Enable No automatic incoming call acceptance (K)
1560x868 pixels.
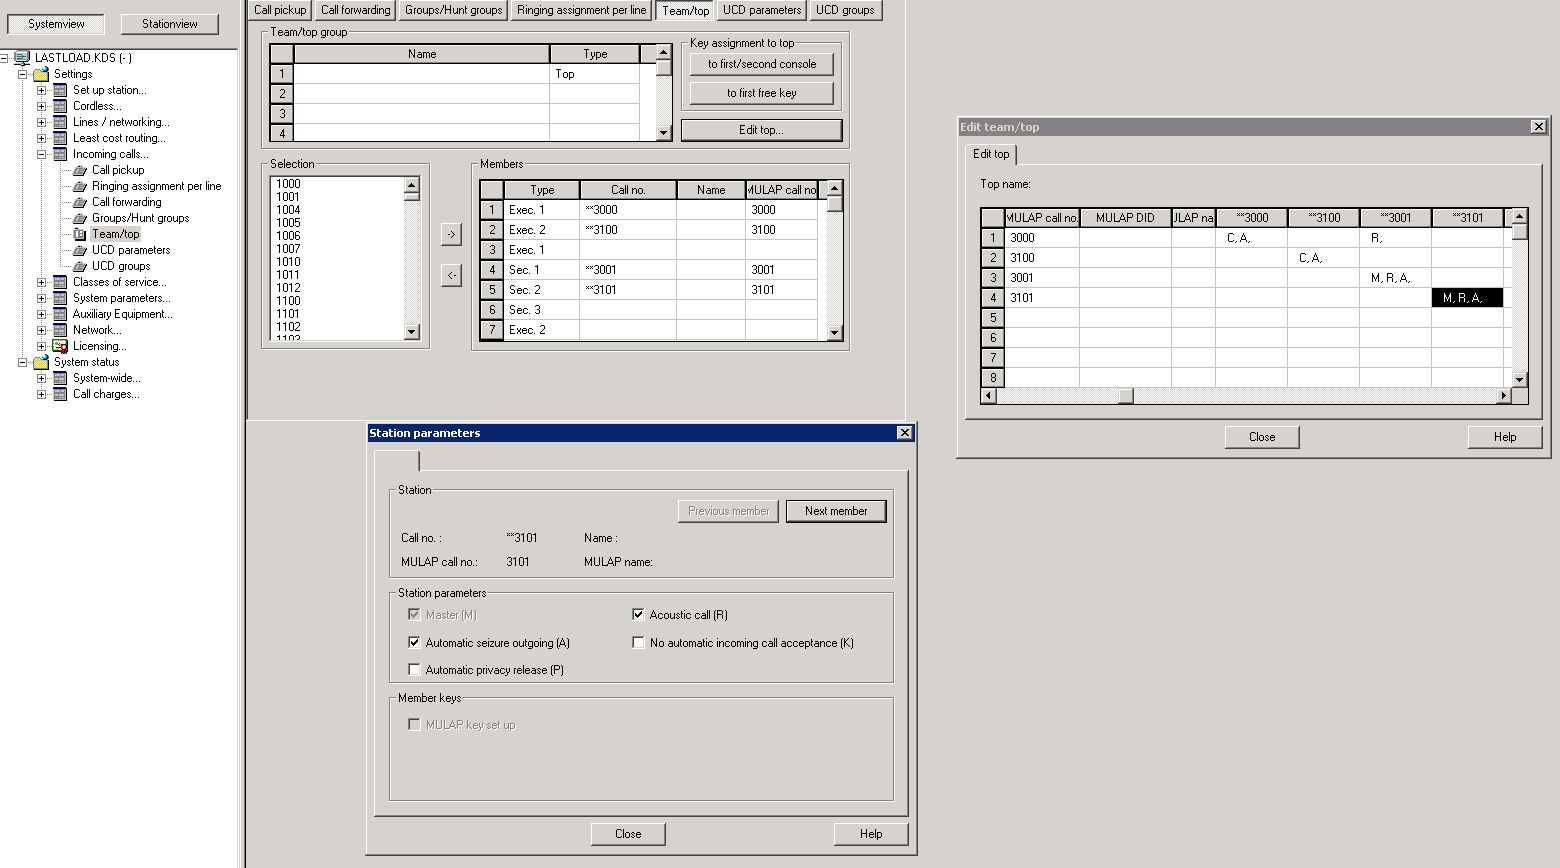tap(638, 643)
